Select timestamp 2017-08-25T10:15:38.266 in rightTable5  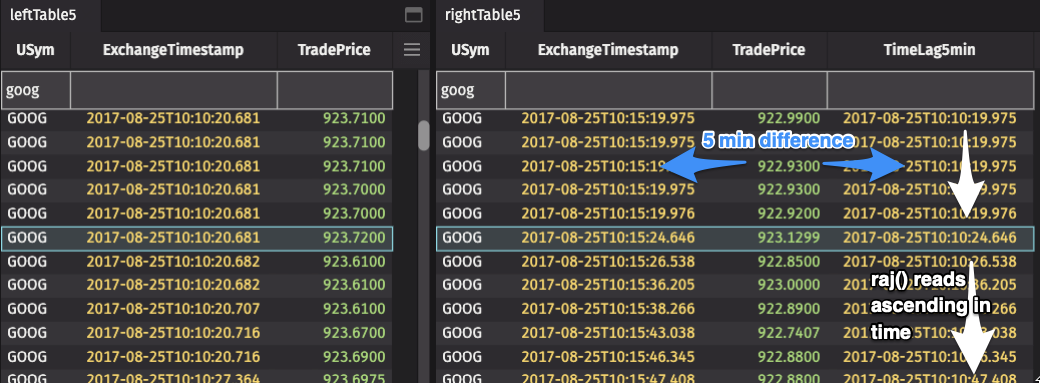tap(608, 309)
